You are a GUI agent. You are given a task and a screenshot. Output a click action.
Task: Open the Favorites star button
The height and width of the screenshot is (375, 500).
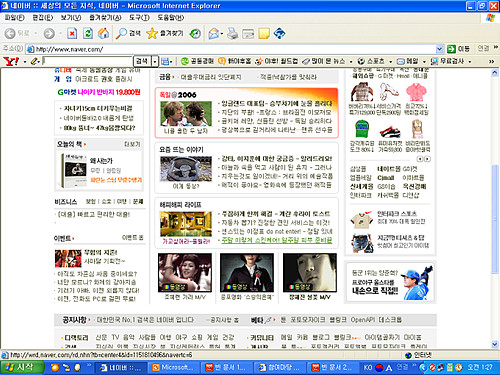pyautogui.click(x=165, y=33)
